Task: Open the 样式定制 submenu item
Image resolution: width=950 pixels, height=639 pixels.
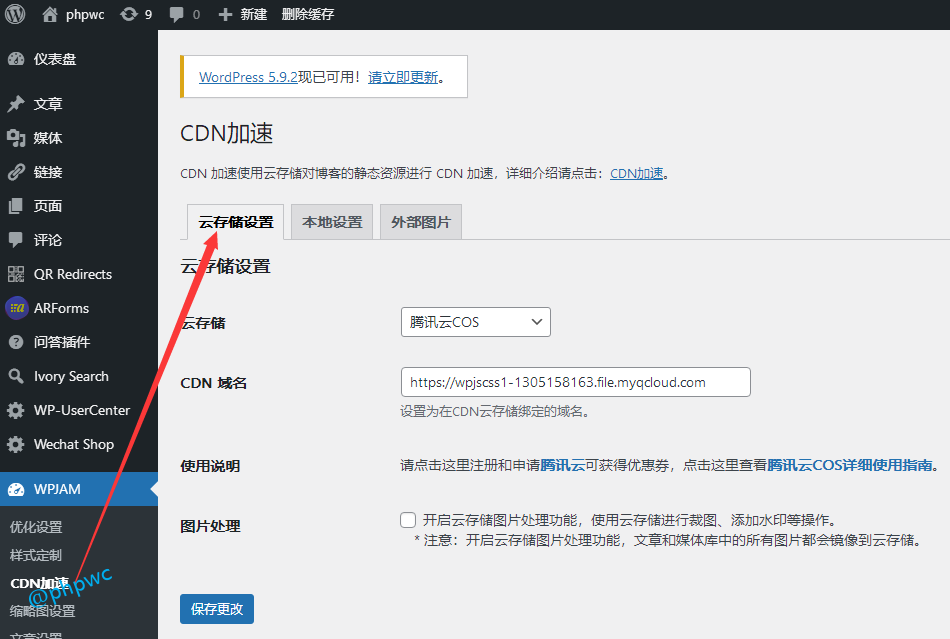Action: (x=36, y=555)
